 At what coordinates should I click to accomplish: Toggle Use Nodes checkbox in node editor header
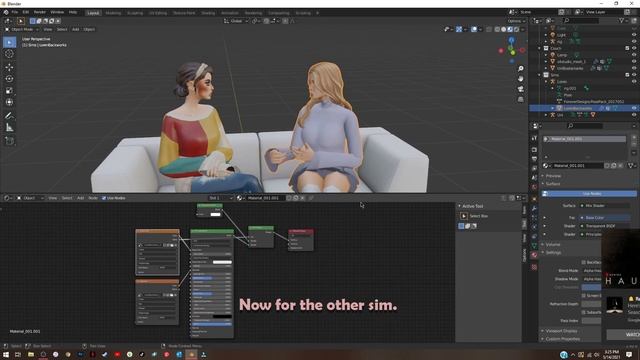click(104, 198)
